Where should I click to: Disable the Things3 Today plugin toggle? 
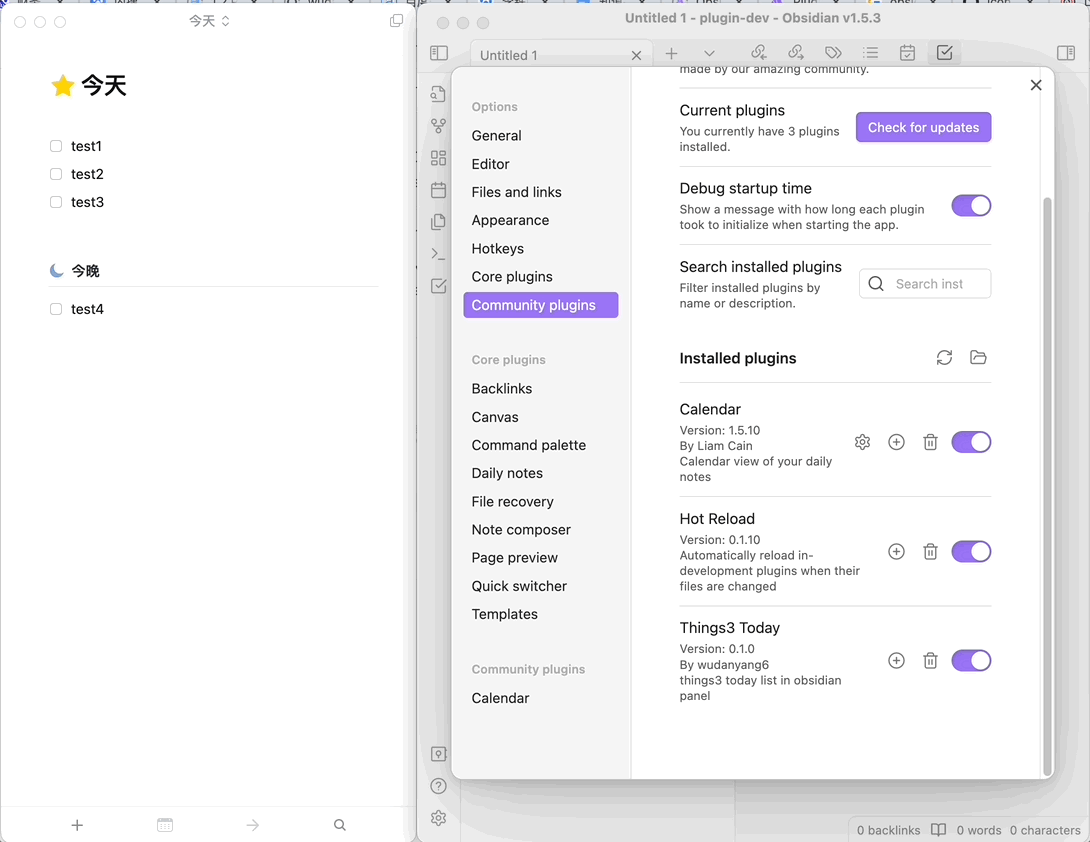[x=971, y=661]
